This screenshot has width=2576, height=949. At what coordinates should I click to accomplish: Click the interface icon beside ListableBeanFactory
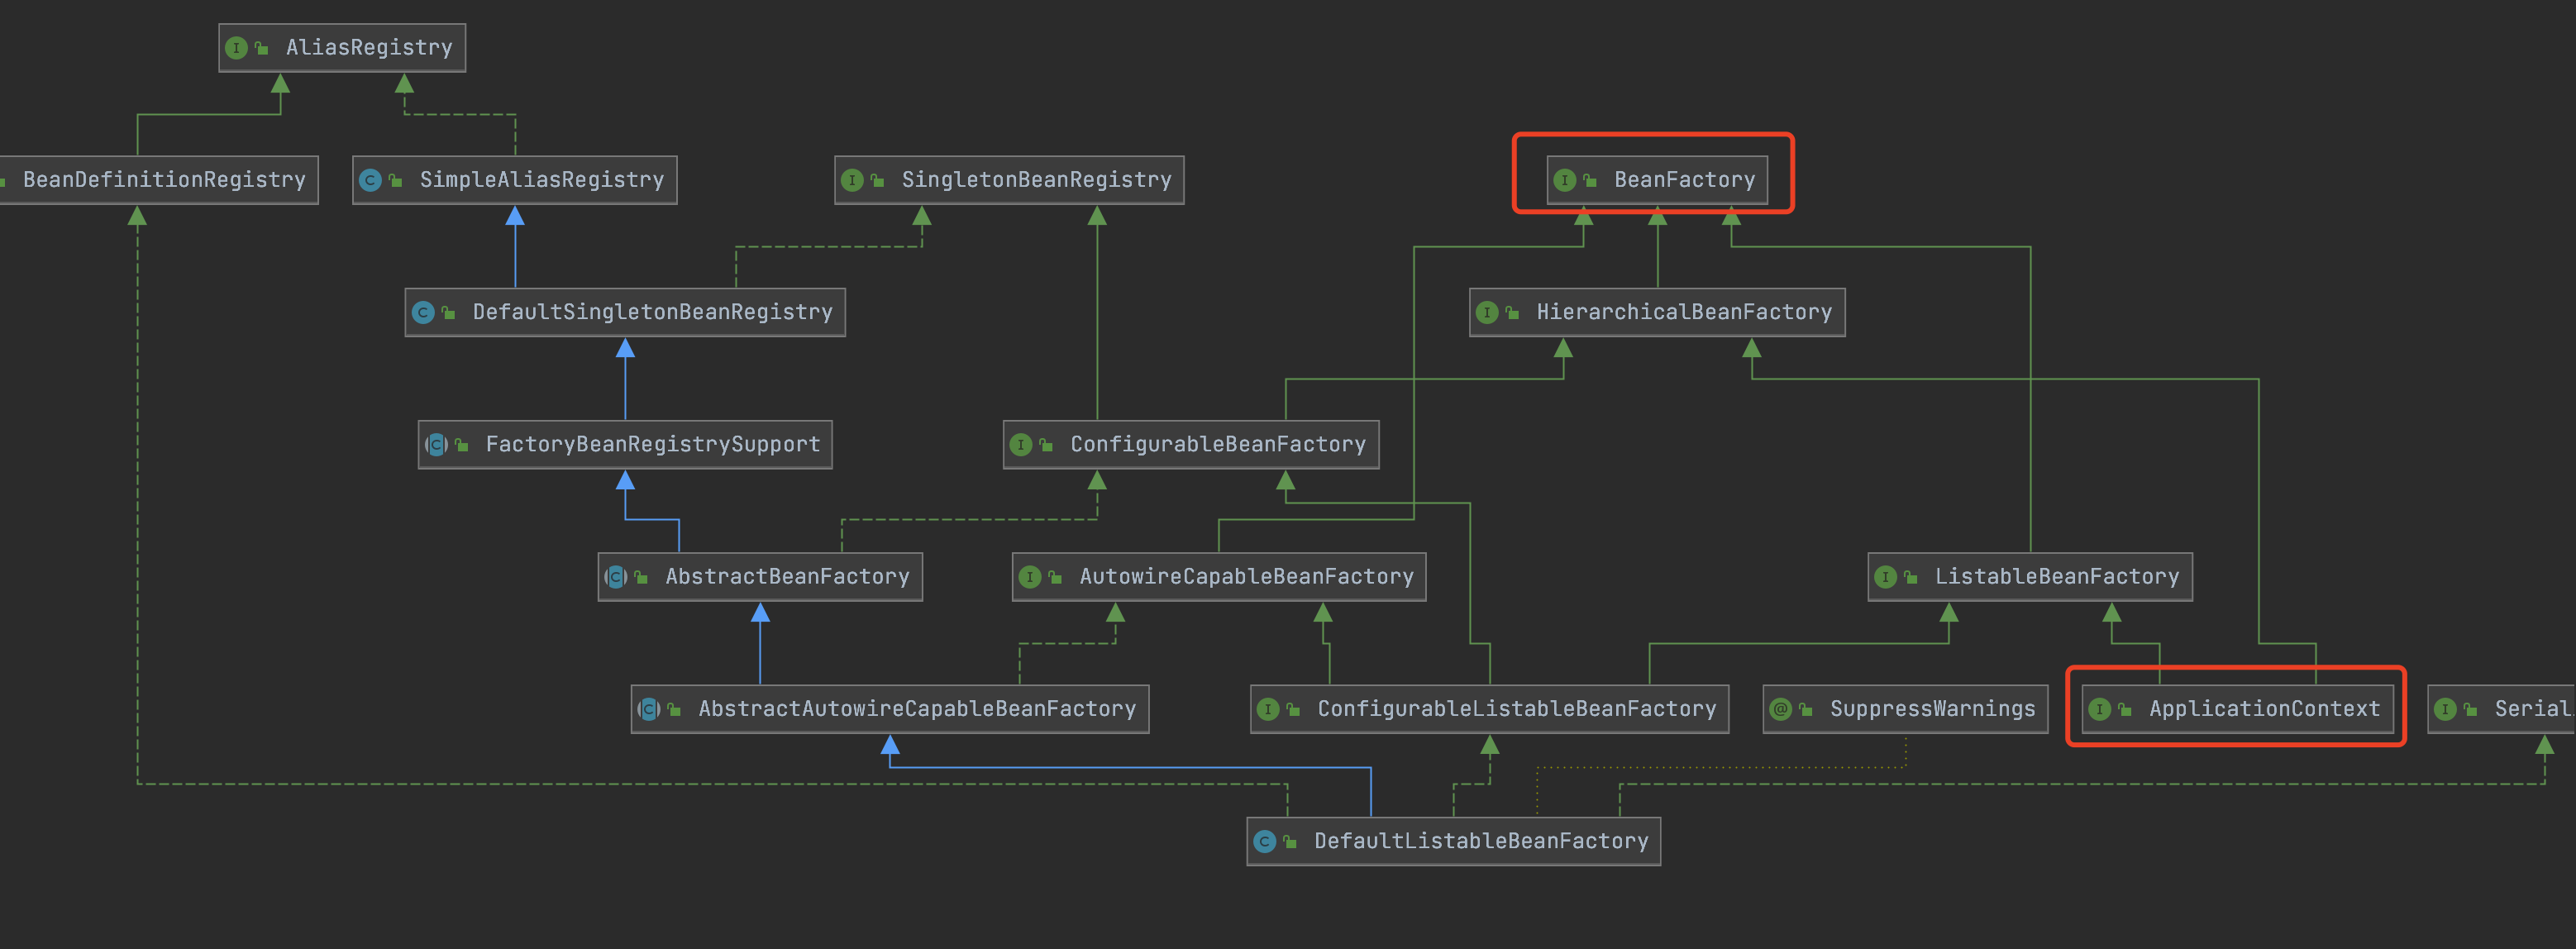[1885, 577]
